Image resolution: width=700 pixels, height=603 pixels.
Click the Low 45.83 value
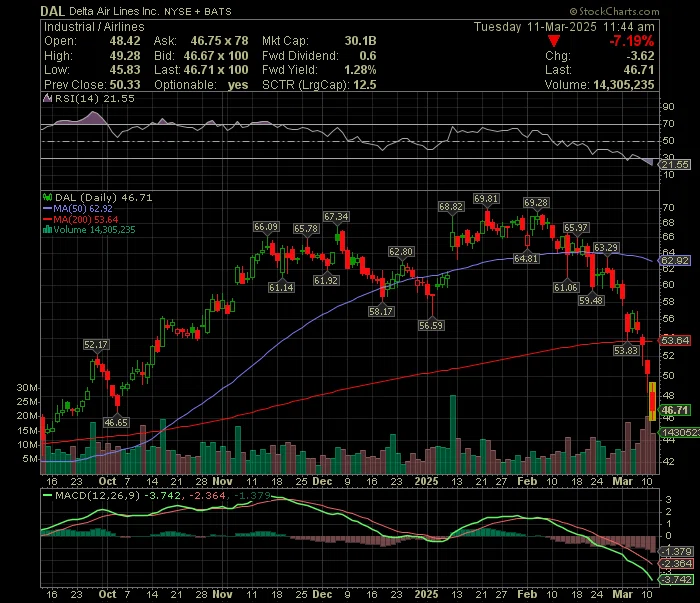click(x=125, y=70)
